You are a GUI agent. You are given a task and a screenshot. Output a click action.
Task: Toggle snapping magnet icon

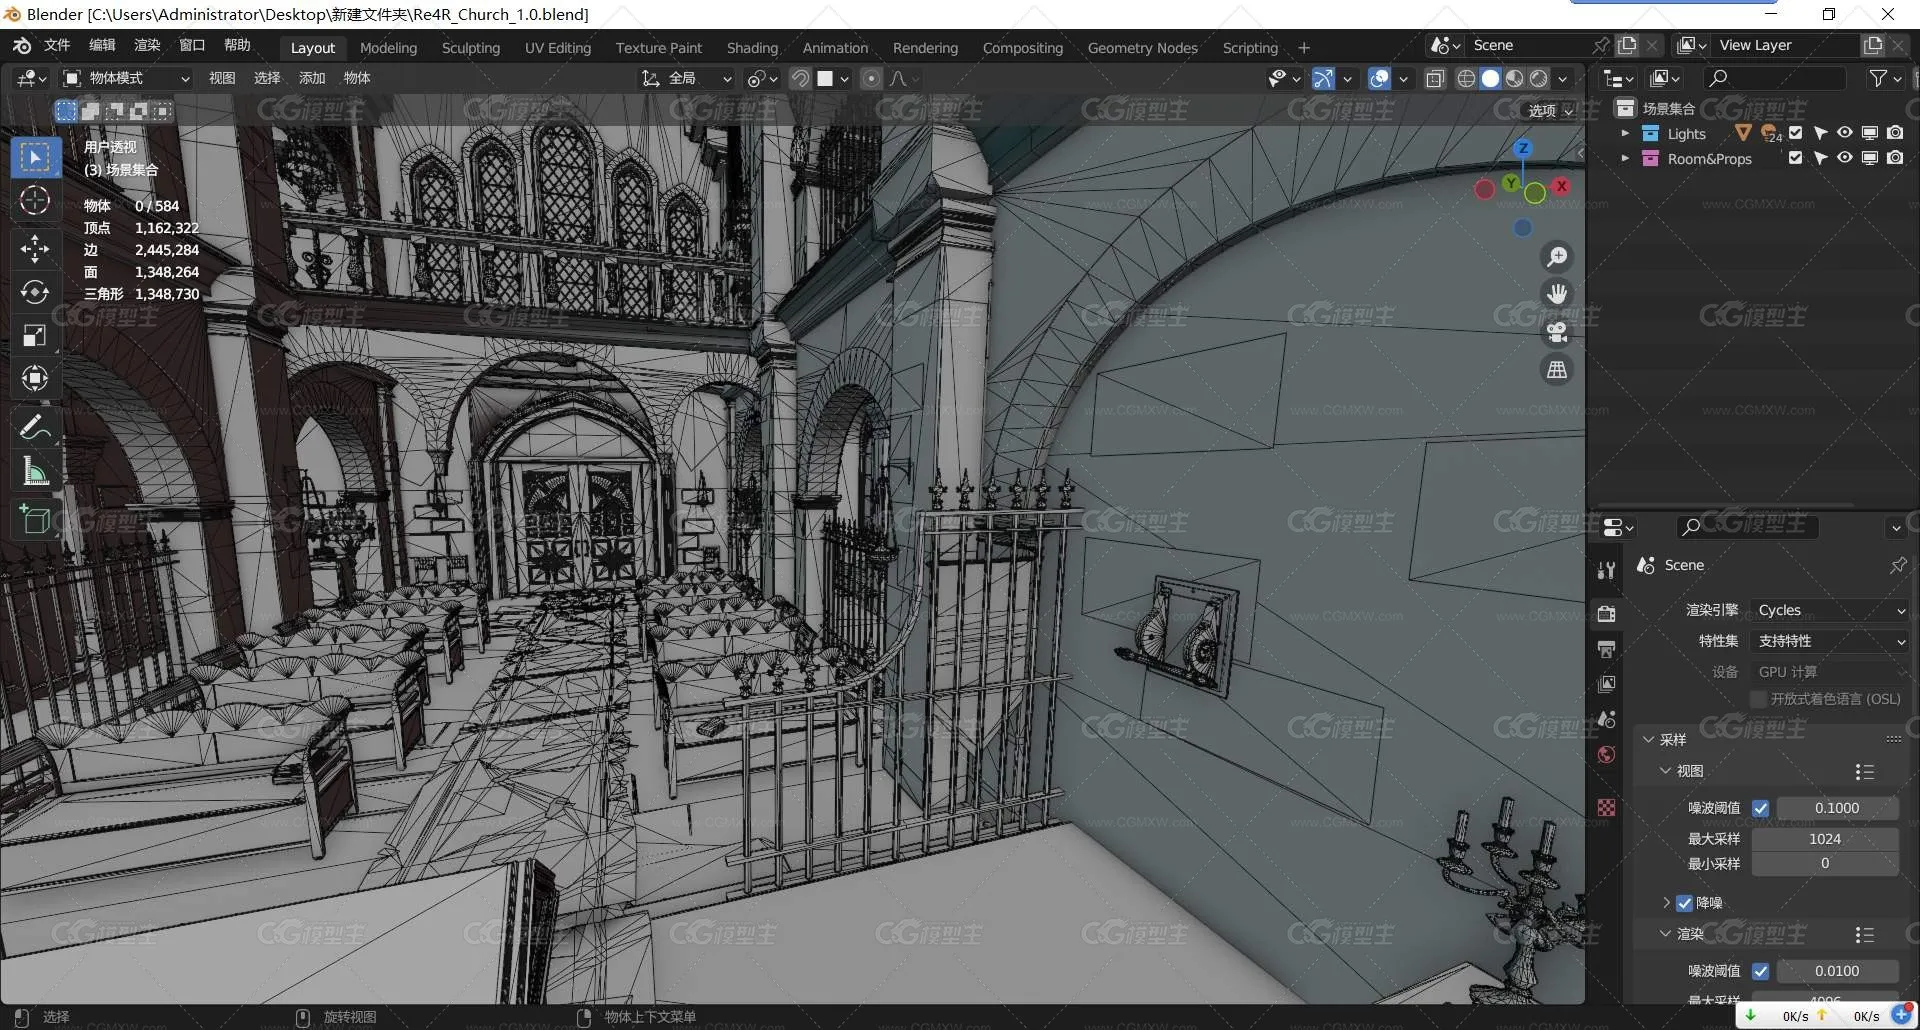coord(800,78)
